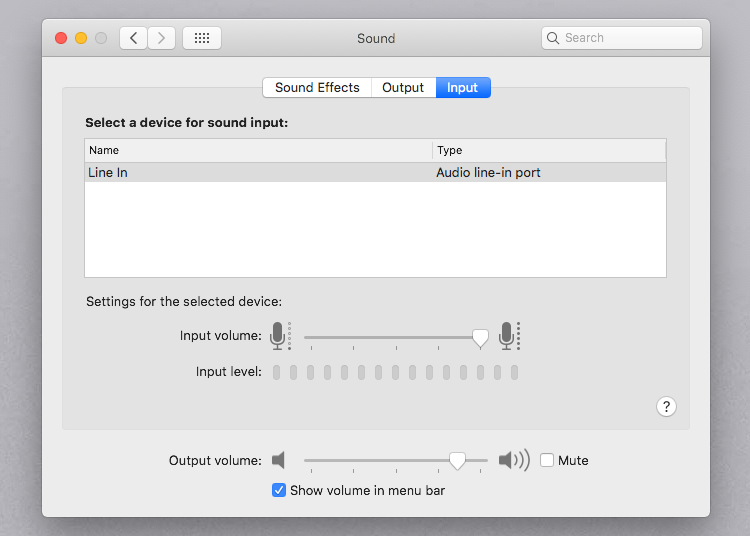The image size is (750, 536).
Task: Show all preferences via the grid icon
Action: 202,38
